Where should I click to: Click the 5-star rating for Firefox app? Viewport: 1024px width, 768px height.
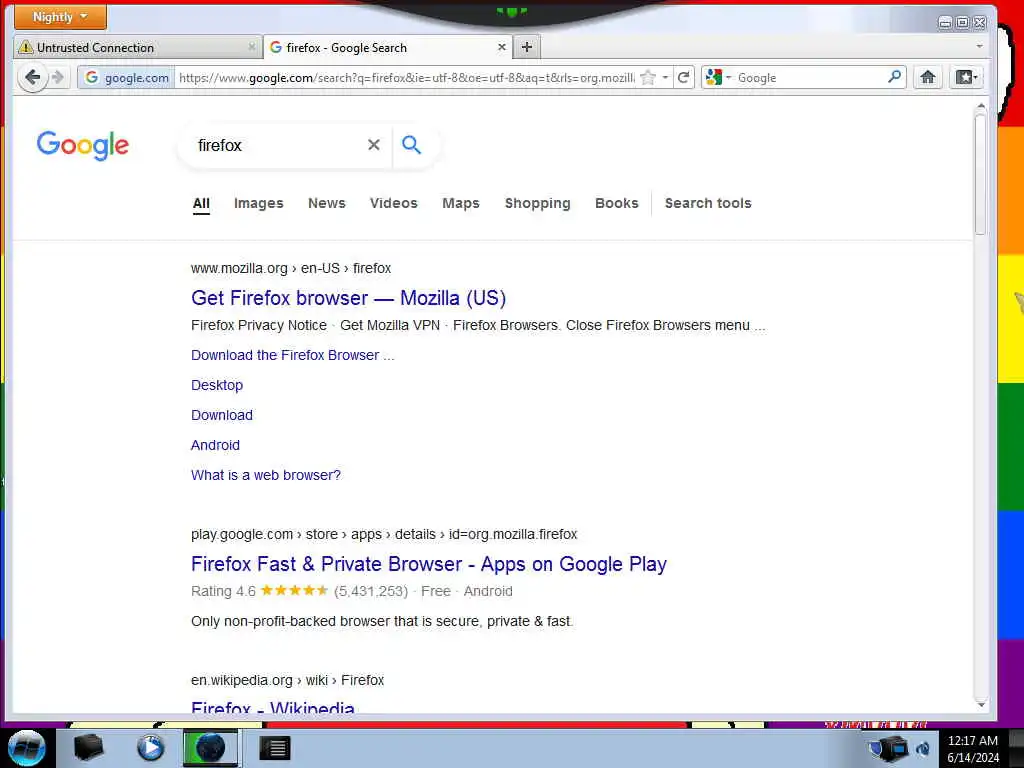(x=295, y=591)
